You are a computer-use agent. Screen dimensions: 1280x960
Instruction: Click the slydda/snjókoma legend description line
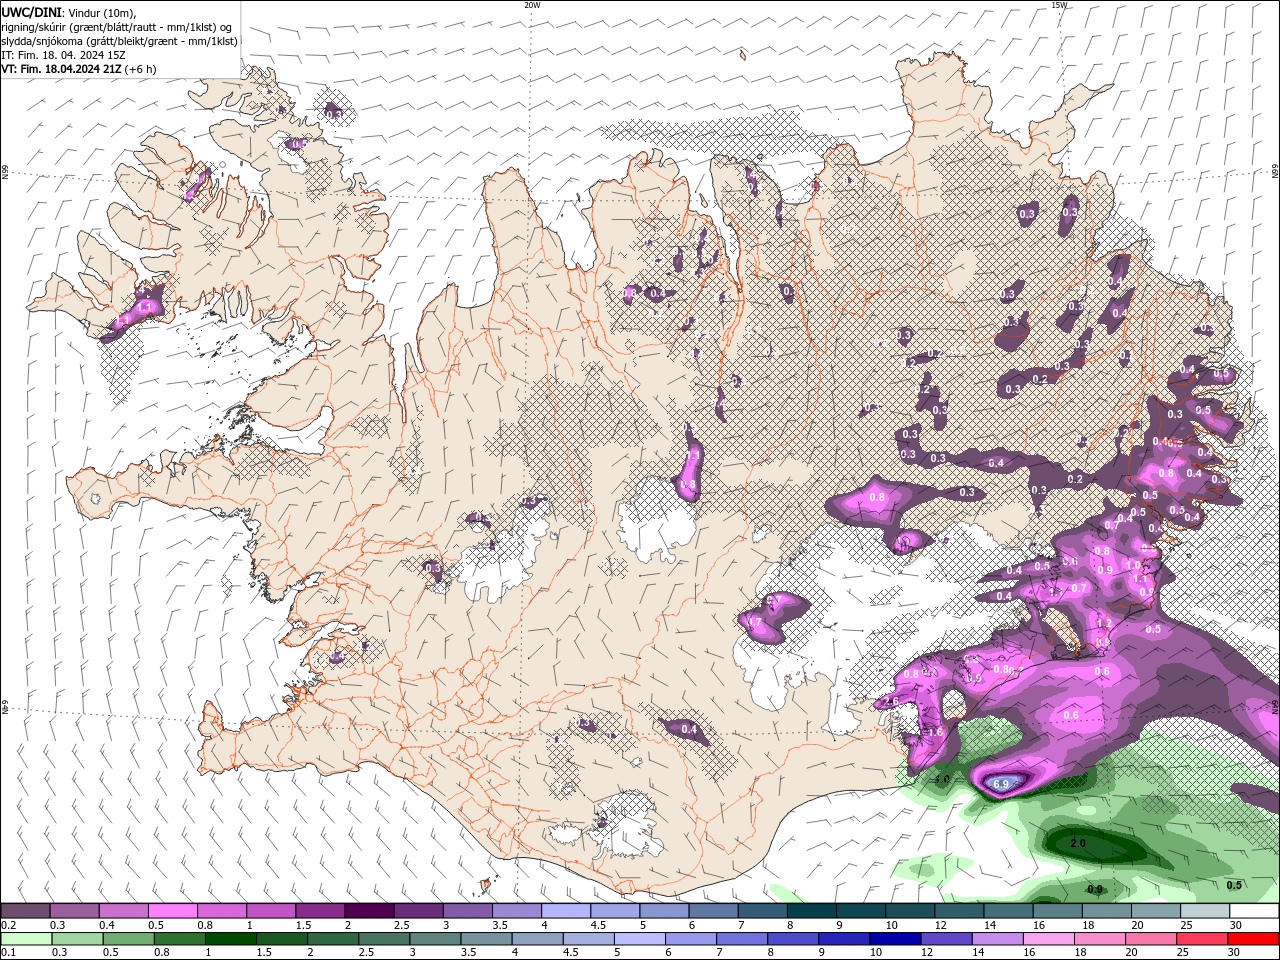coord(120,41)
